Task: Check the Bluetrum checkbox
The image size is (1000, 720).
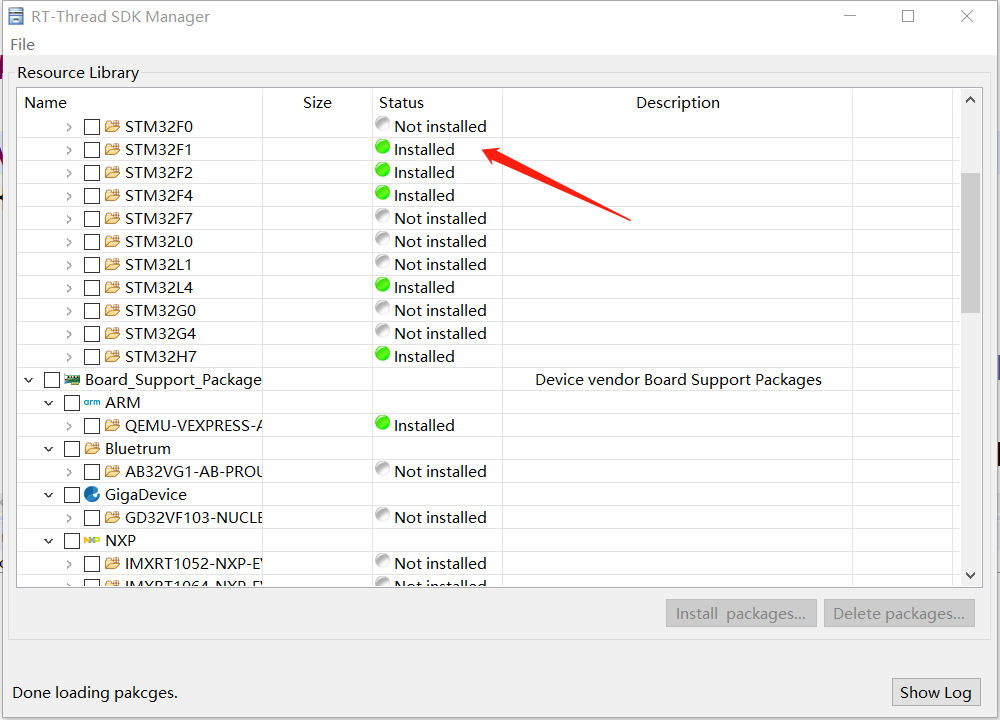Action: point(72,449)
